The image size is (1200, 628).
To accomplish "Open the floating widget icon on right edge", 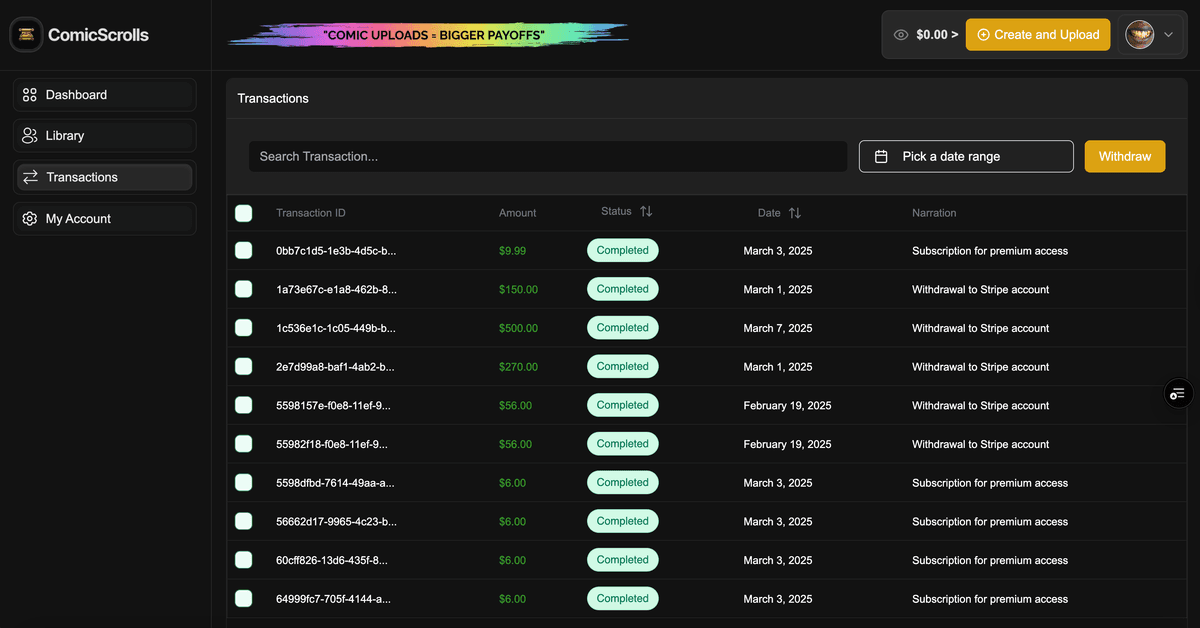I will point(1178,393).
